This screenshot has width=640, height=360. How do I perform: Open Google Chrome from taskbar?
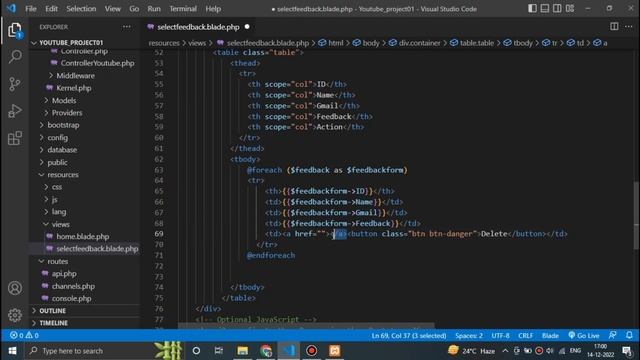[266, 351]
